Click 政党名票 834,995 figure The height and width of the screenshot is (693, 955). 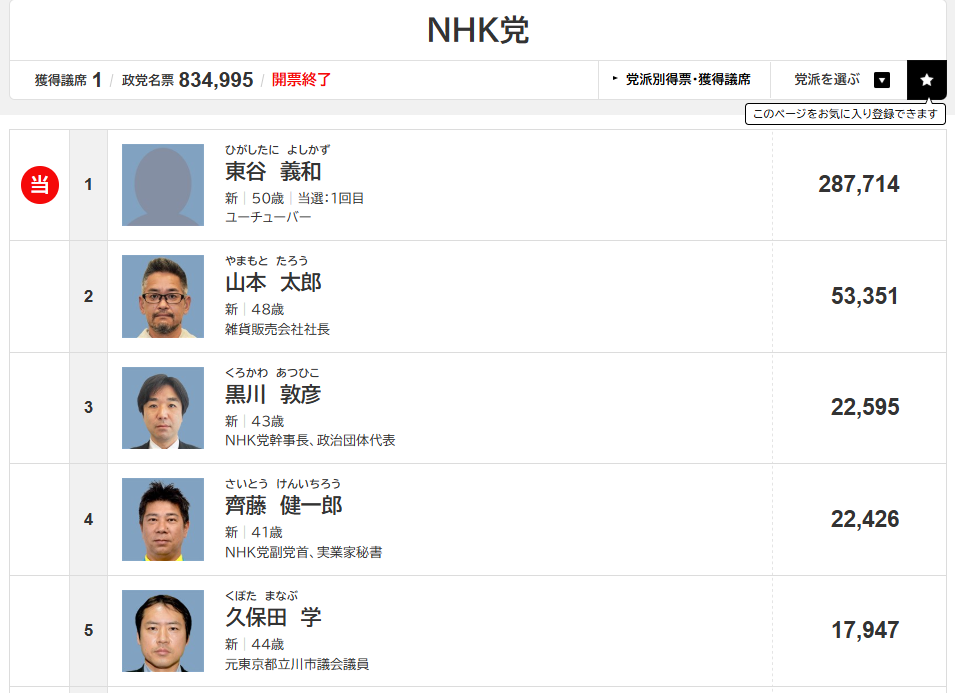tap(187, 80)
